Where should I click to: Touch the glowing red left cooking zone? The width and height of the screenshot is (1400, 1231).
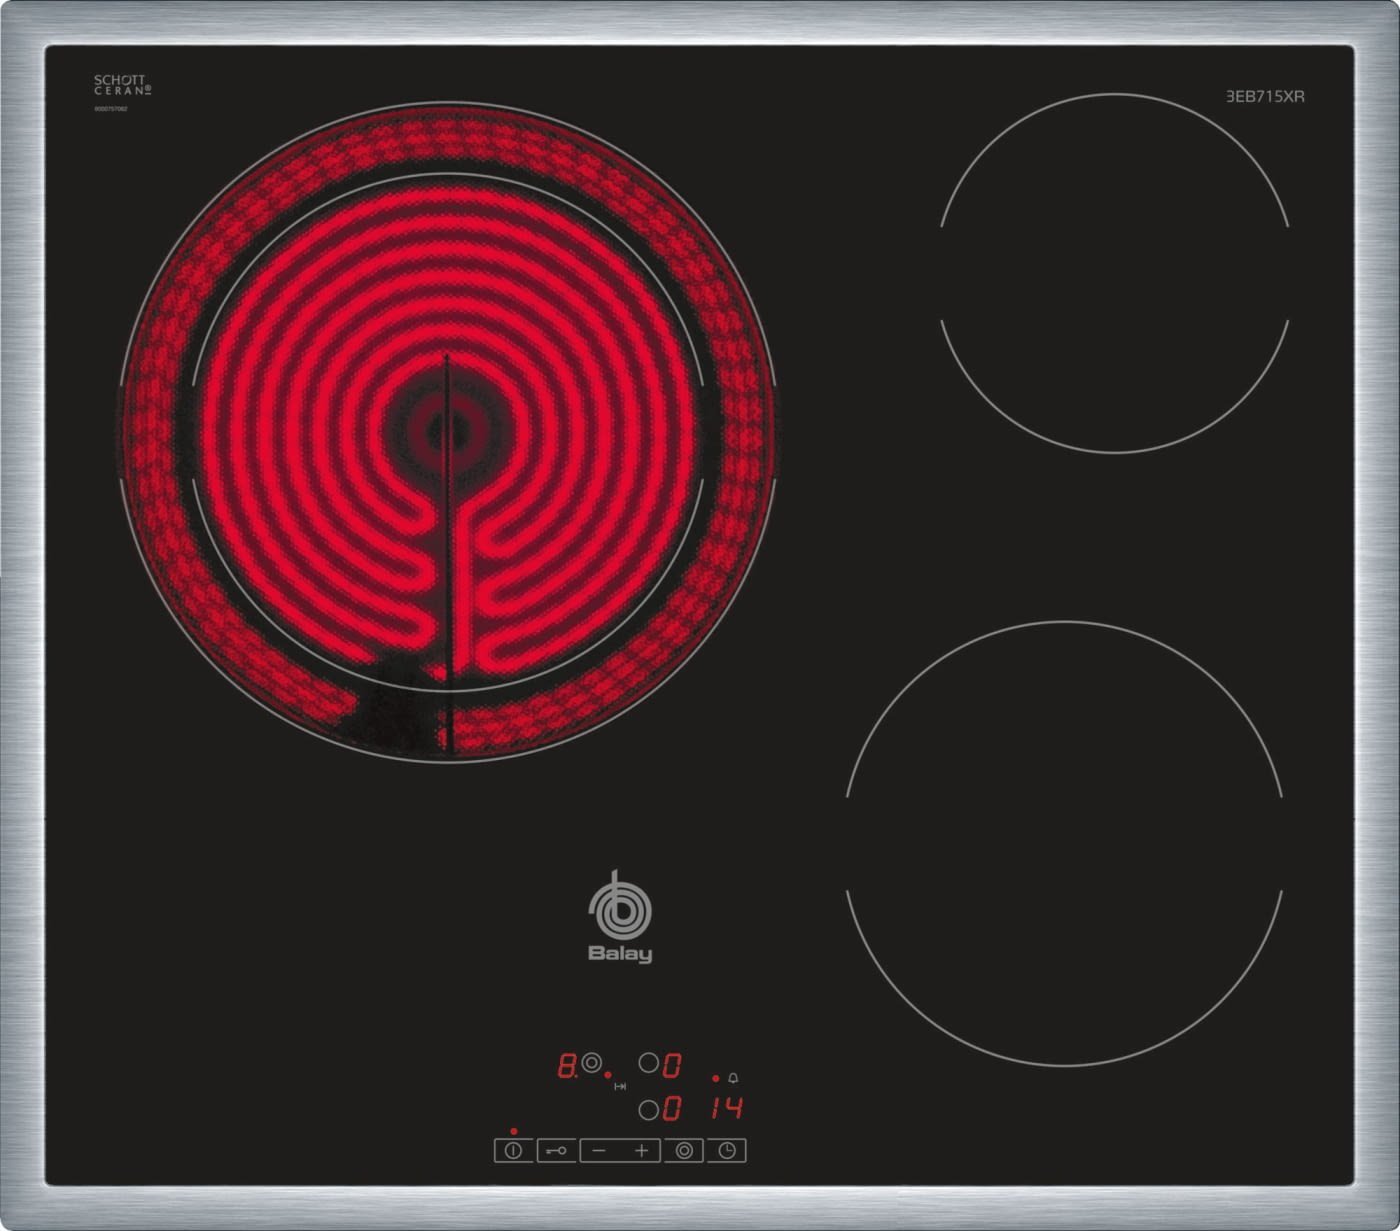(x=446, y=431)
